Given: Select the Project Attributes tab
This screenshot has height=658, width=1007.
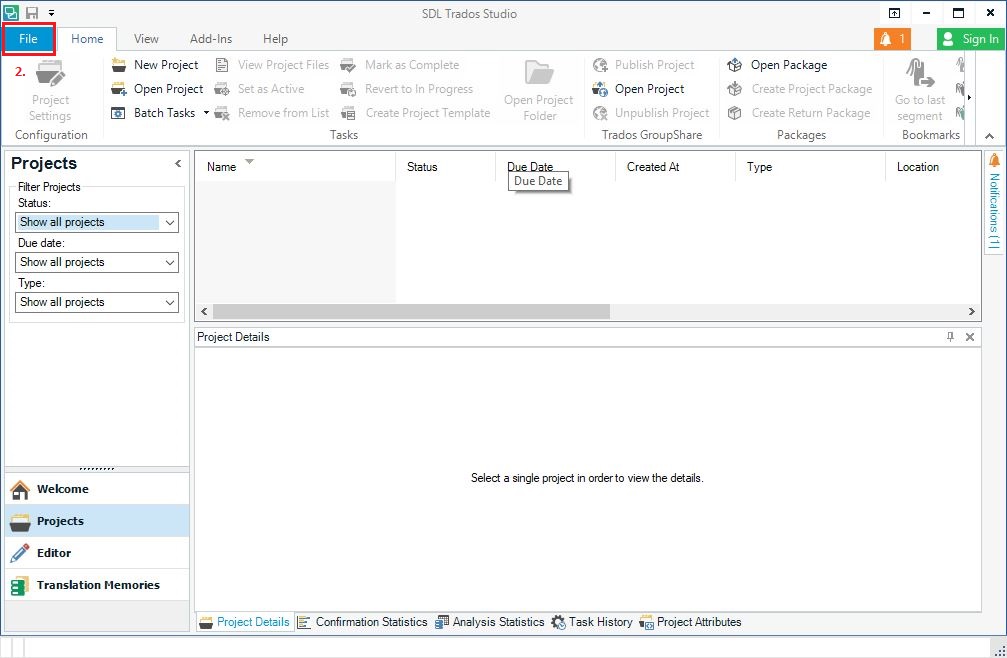Looking at the screenshot, I should 690,622.
